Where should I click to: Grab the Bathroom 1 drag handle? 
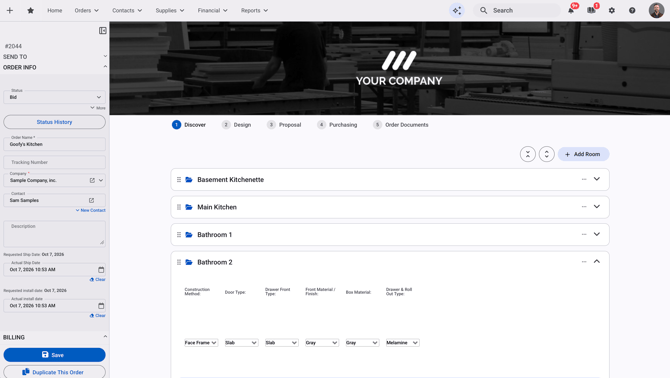coord(179,234)
